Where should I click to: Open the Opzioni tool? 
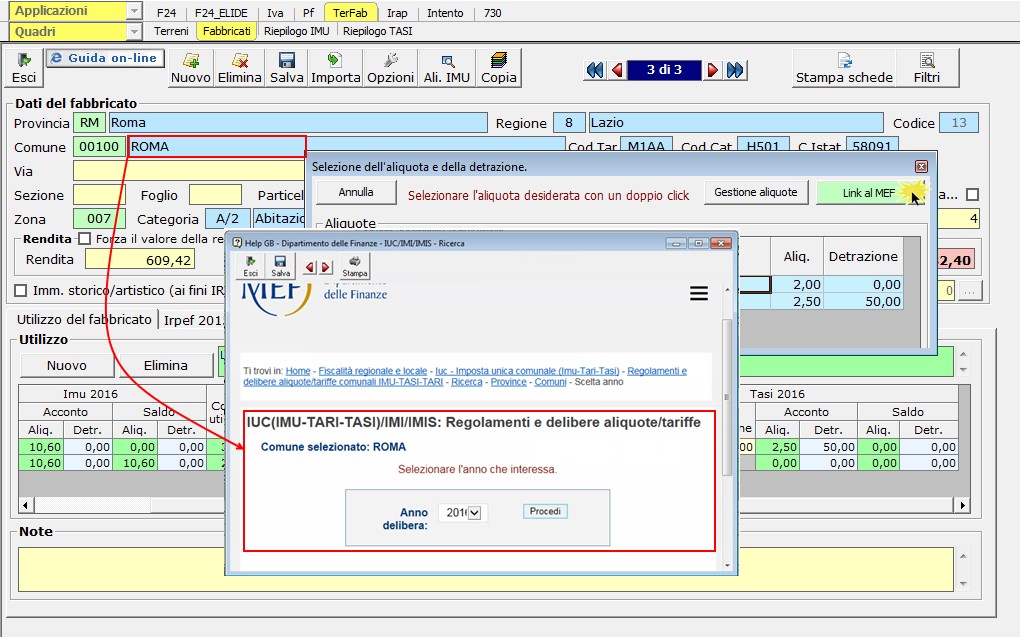pyautogui.click(x=390, y=68)
